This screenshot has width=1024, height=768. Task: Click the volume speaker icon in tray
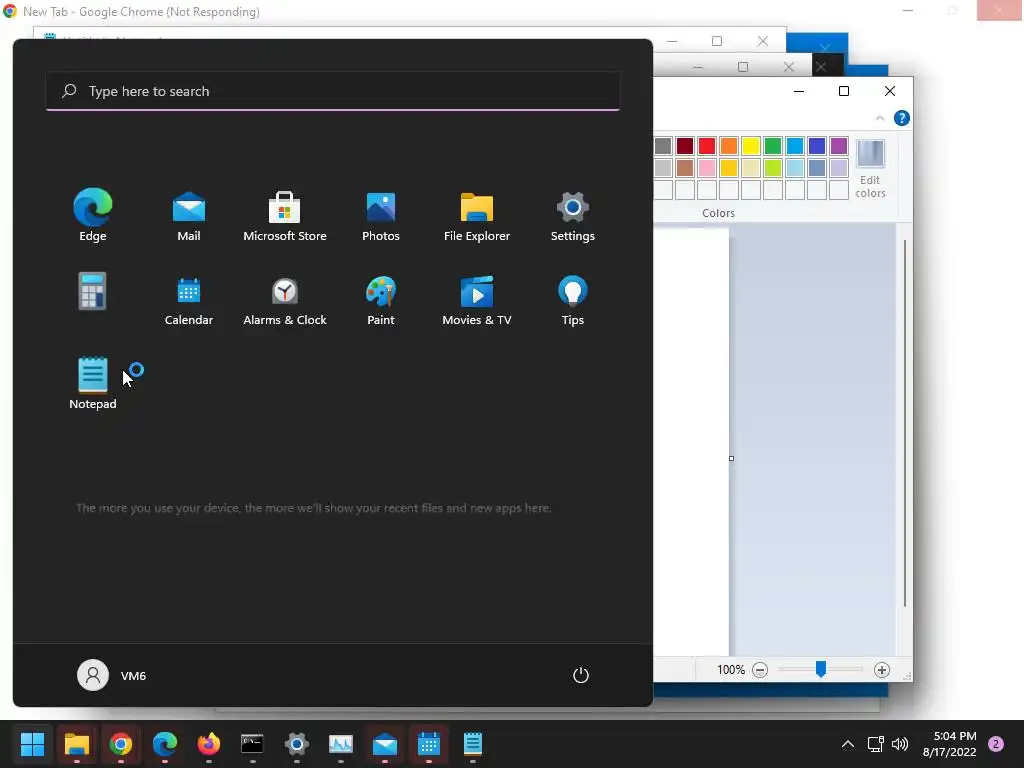(x=900, y=744)
